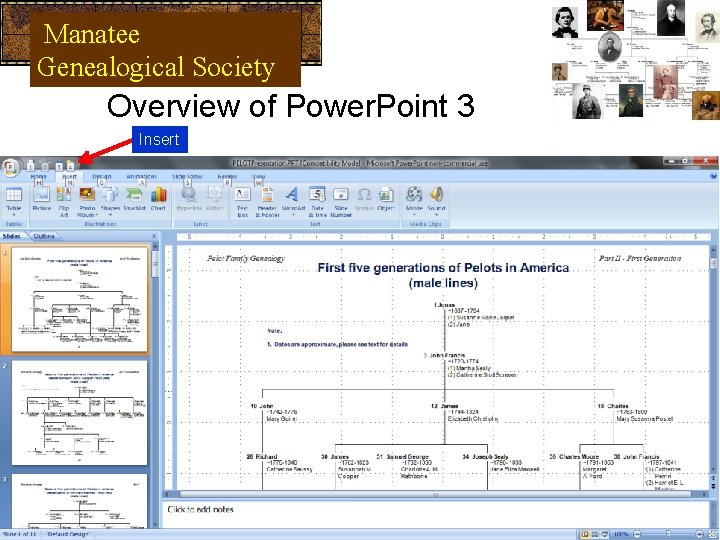
Task: Open the Shapes gallery
Action: pos(110,201)
